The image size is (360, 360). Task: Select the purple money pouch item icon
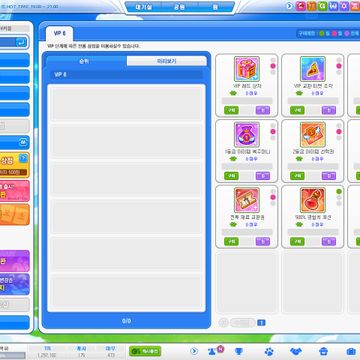coord(247,134)
